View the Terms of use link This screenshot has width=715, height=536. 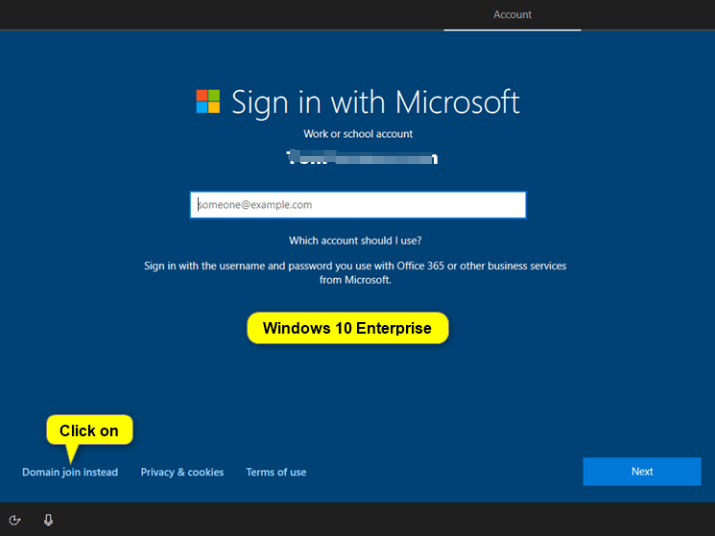click(x=276, y=472)
